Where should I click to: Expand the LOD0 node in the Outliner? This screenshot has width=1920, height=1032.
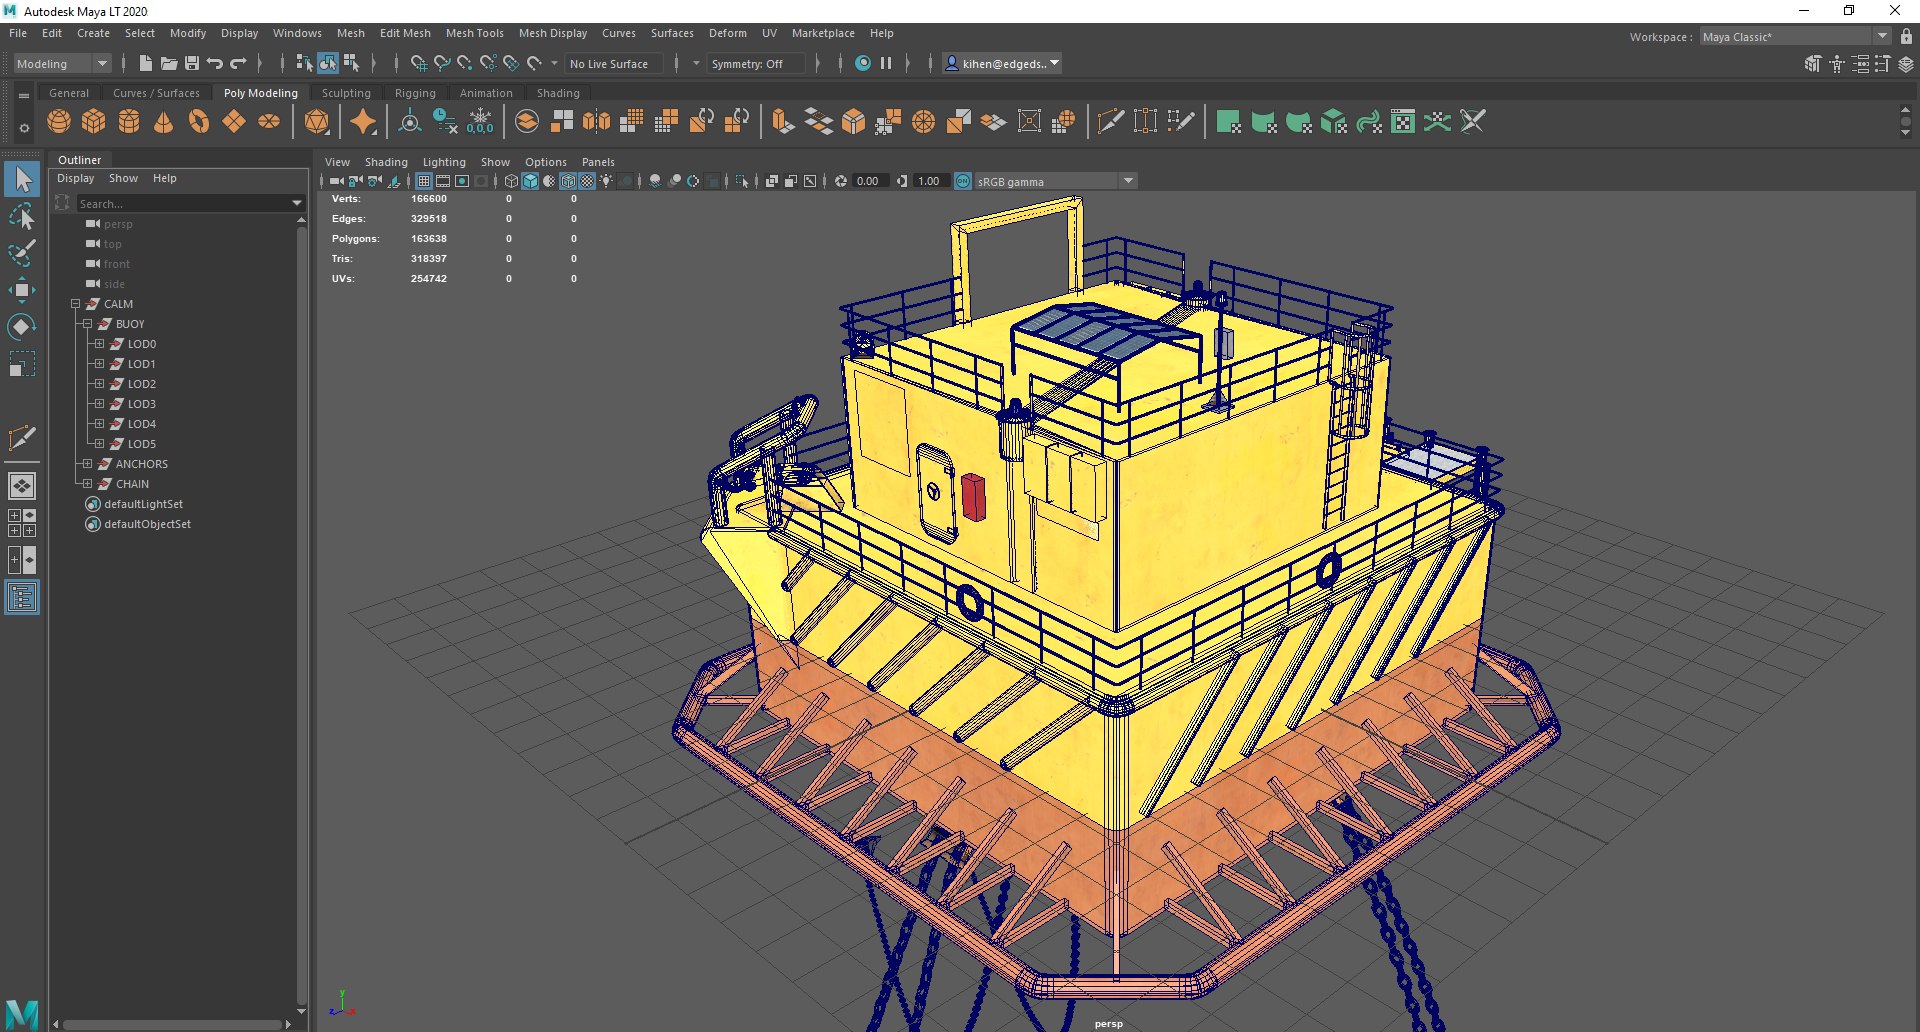point(99,344)
